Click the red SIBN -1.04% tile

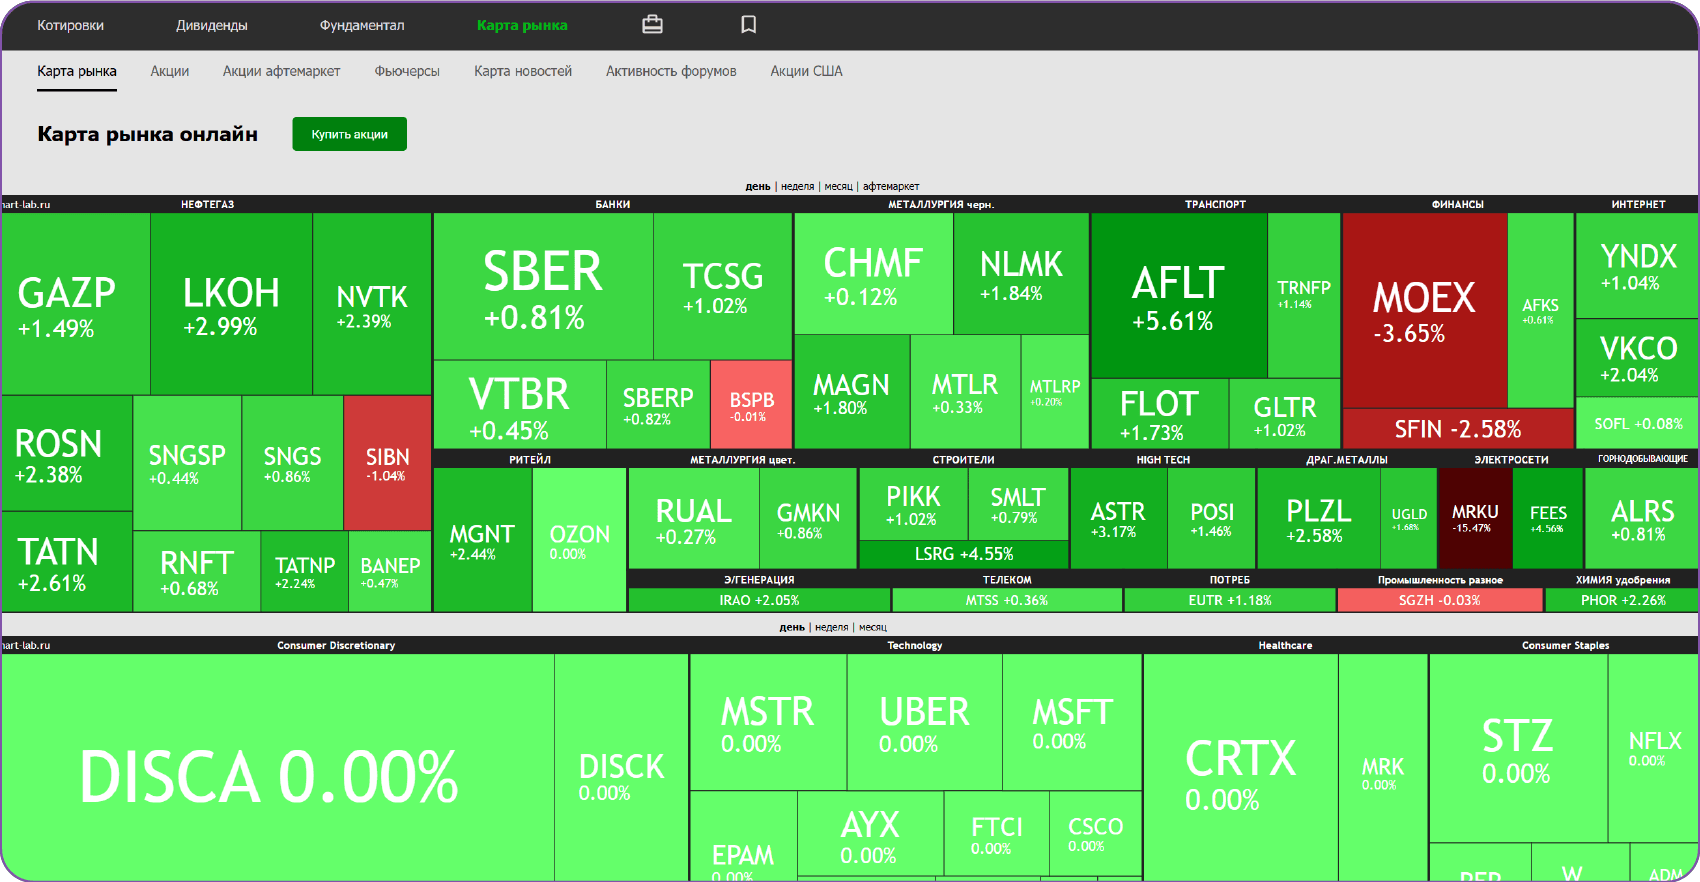click(x=387, y=463)
